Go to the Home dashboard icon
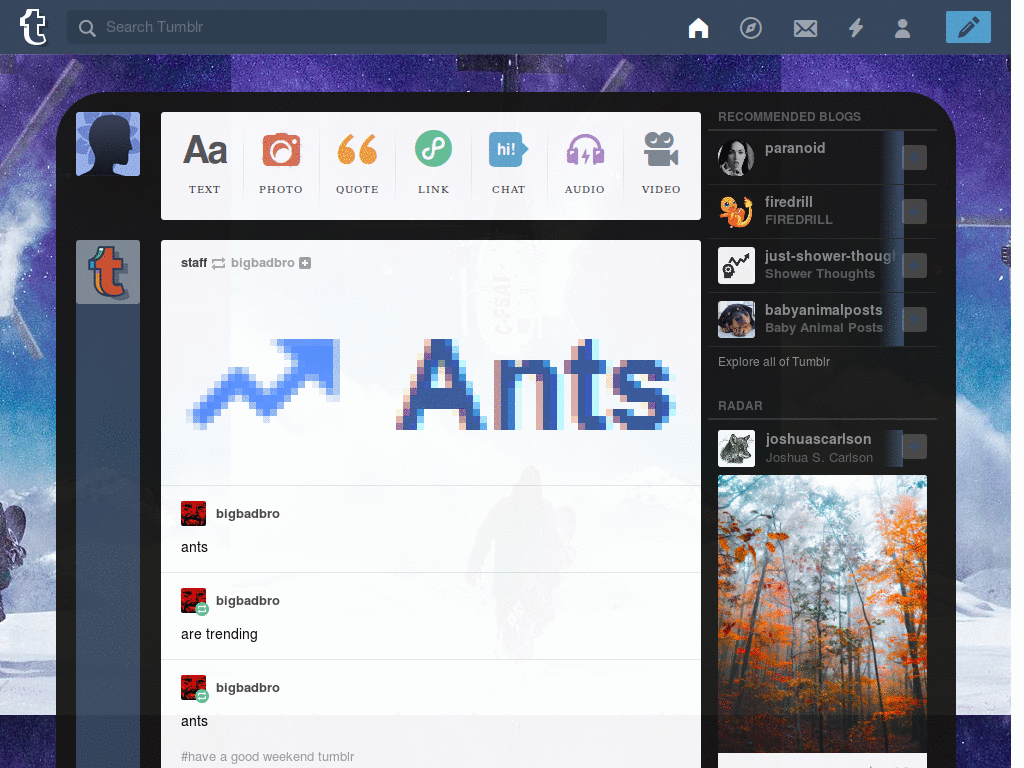Image resolution: width=1024 pixels, height=768 pixels. [x=698, y=28]
